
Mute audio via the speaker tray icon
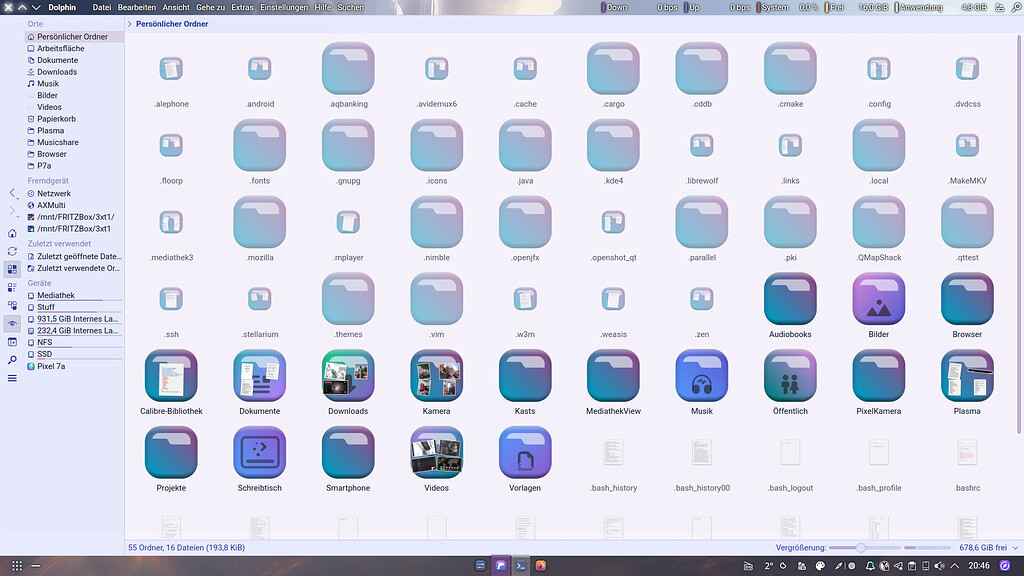[938, 566]
